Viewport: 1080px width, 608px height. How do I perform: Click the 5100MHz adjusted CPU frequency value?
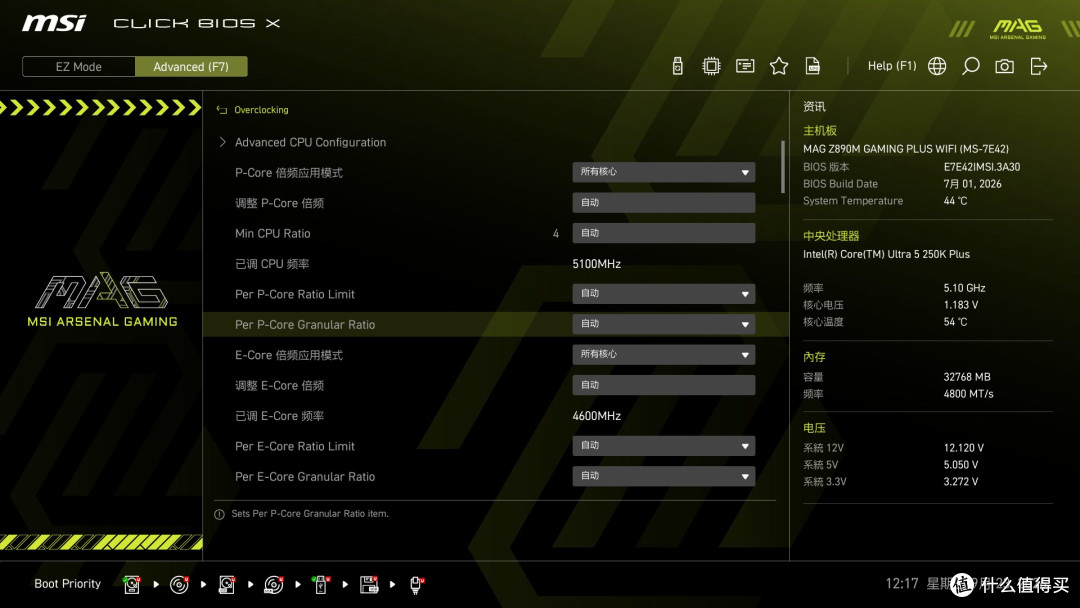596,264
